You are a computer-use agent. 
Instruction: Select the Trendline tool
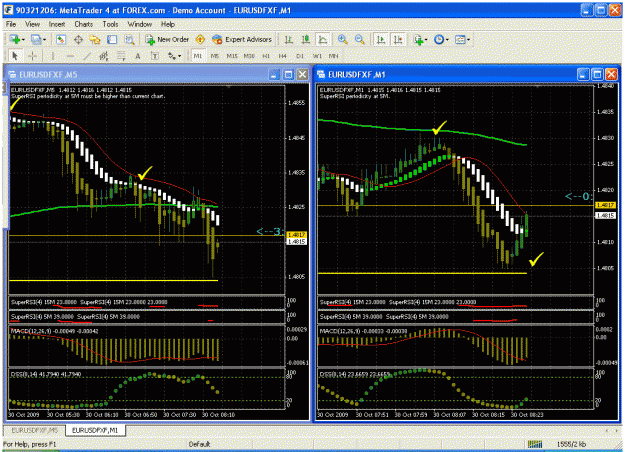tap(87, 56)
